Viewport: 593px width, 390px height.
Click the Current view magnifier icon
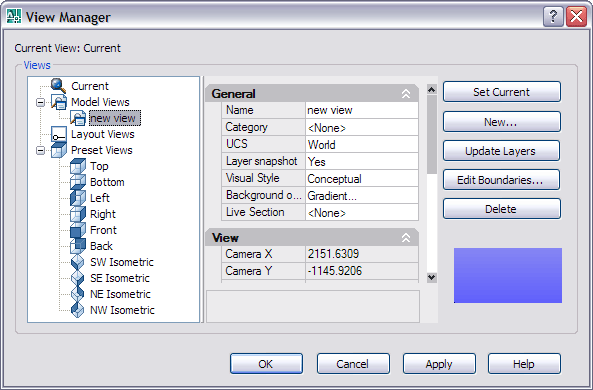[x=59, y=85]
